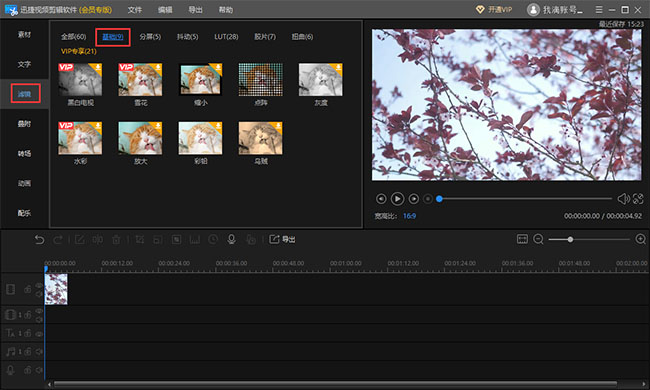The height and width of the screenshot is (390, 650).
Task: Click the preview playback progress slider
Action: pos(524,199)
